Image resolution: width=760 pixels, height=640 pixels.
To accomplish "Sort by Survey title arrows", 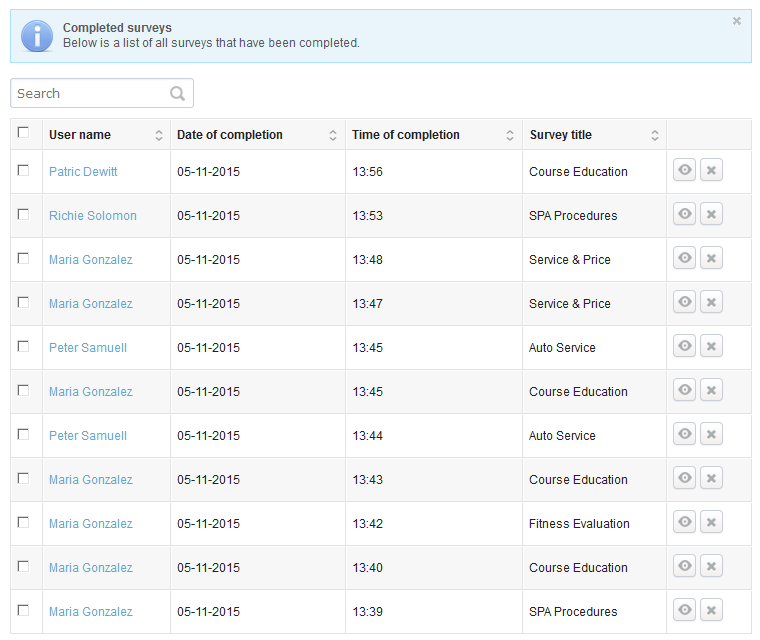I will point(654,135).
